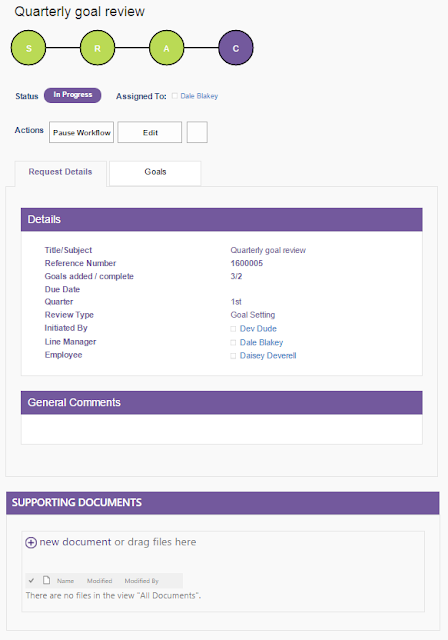
Task: Open the Daisey Deverell employee link
Action: pos(268,356)
